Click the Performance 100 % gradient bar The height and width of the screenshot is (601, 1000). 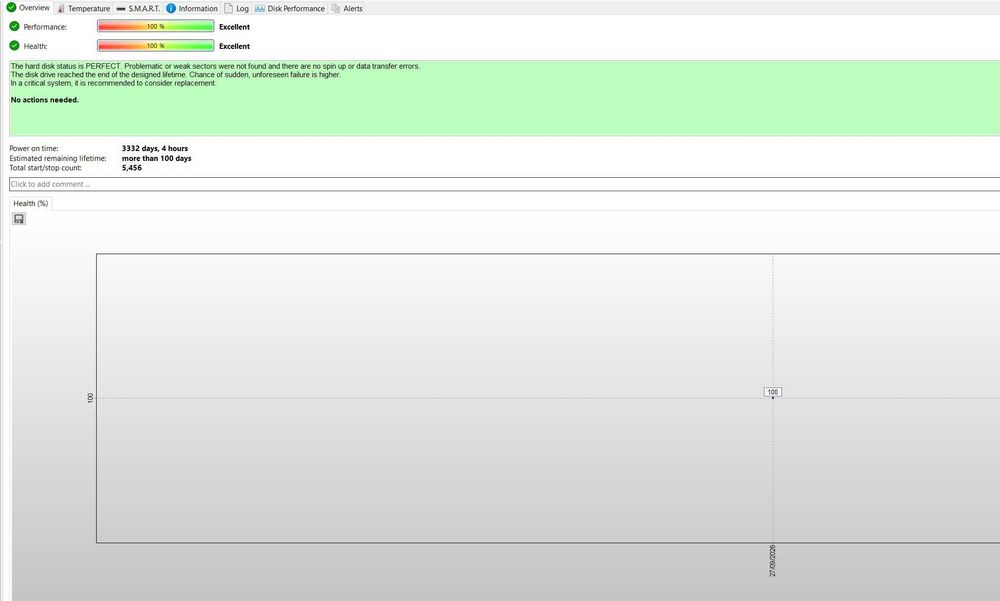pos(156,26)
